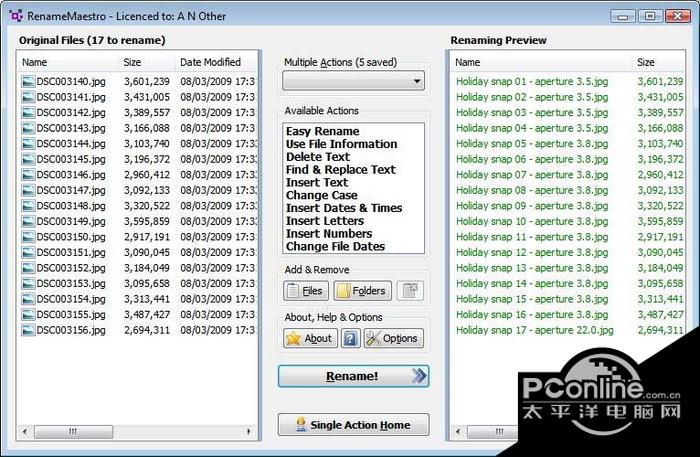This screenshot has height=457, width=700.
Task: Click the help question mark icon button
Action: click(x=350, y=338)
